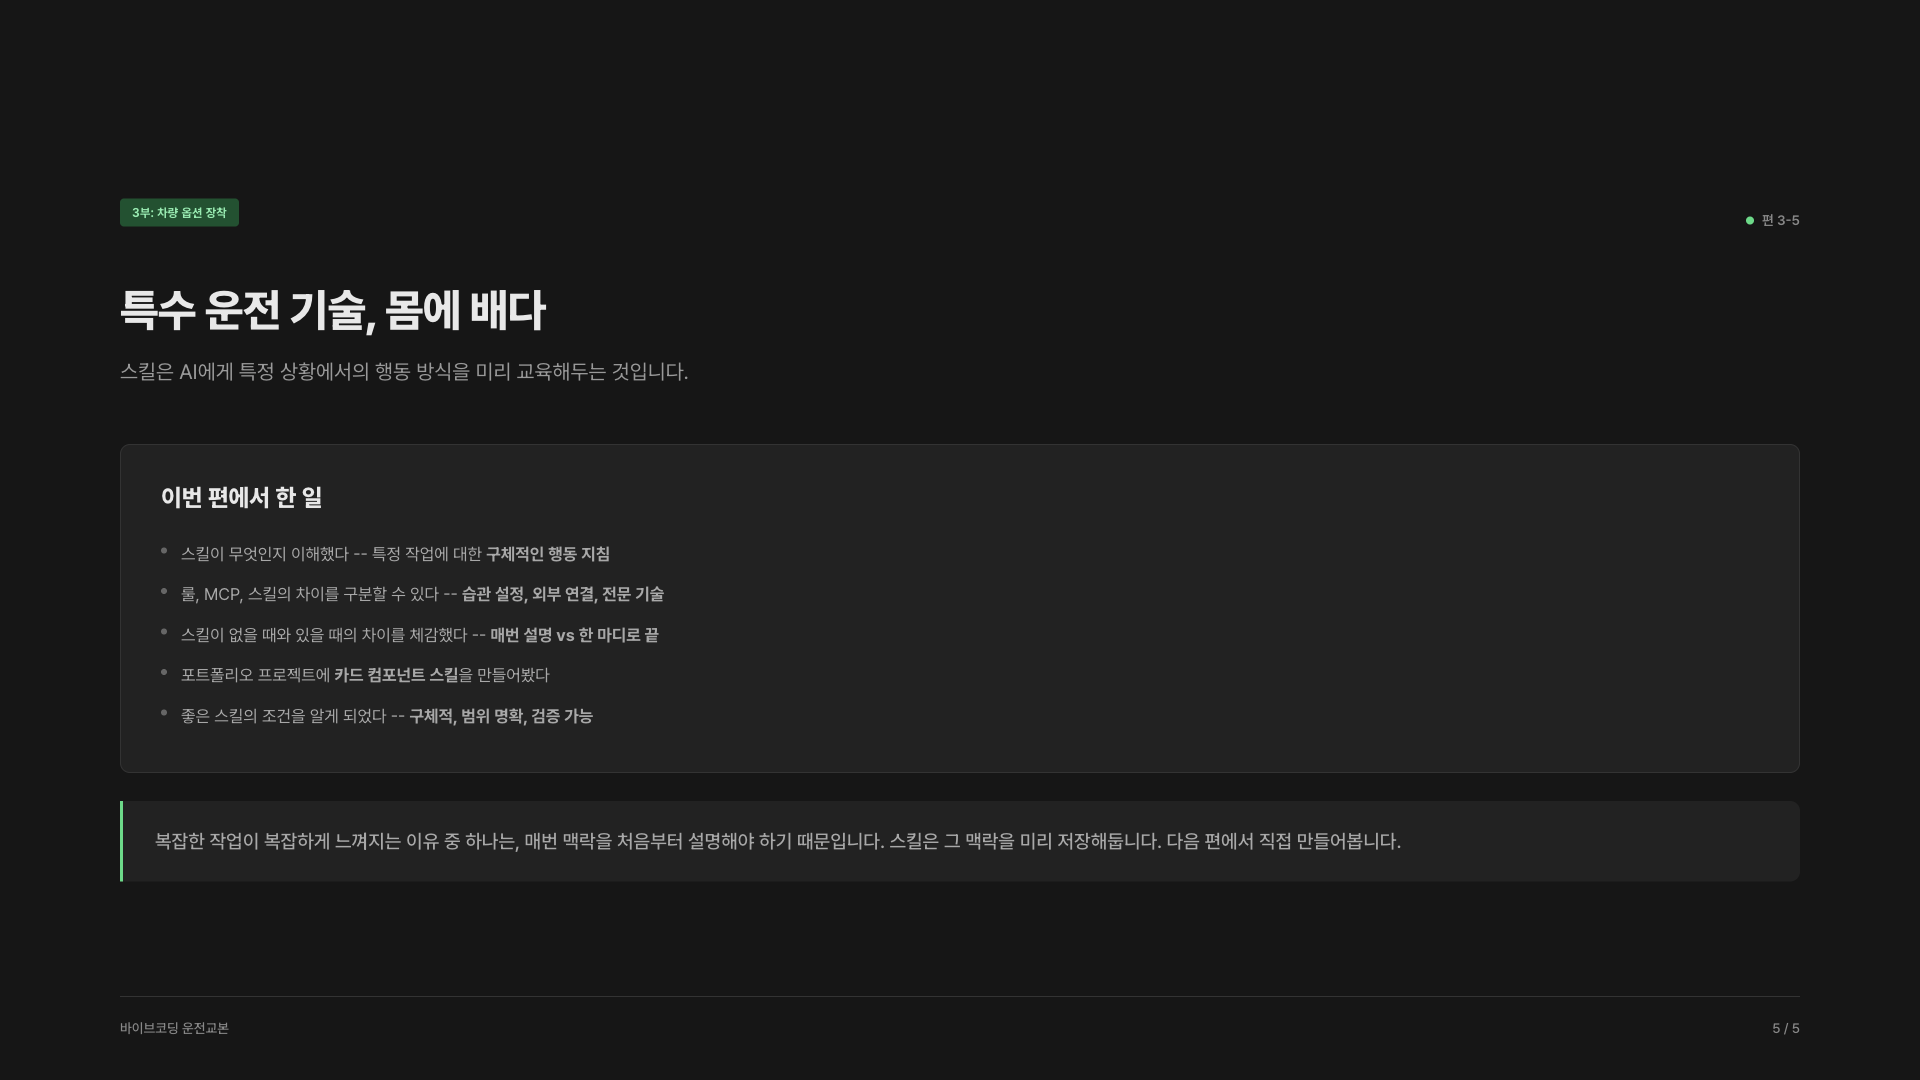Click the subtitle starting with 스킬은 AI에게
1920x1080 pixels.
[404, 371]
